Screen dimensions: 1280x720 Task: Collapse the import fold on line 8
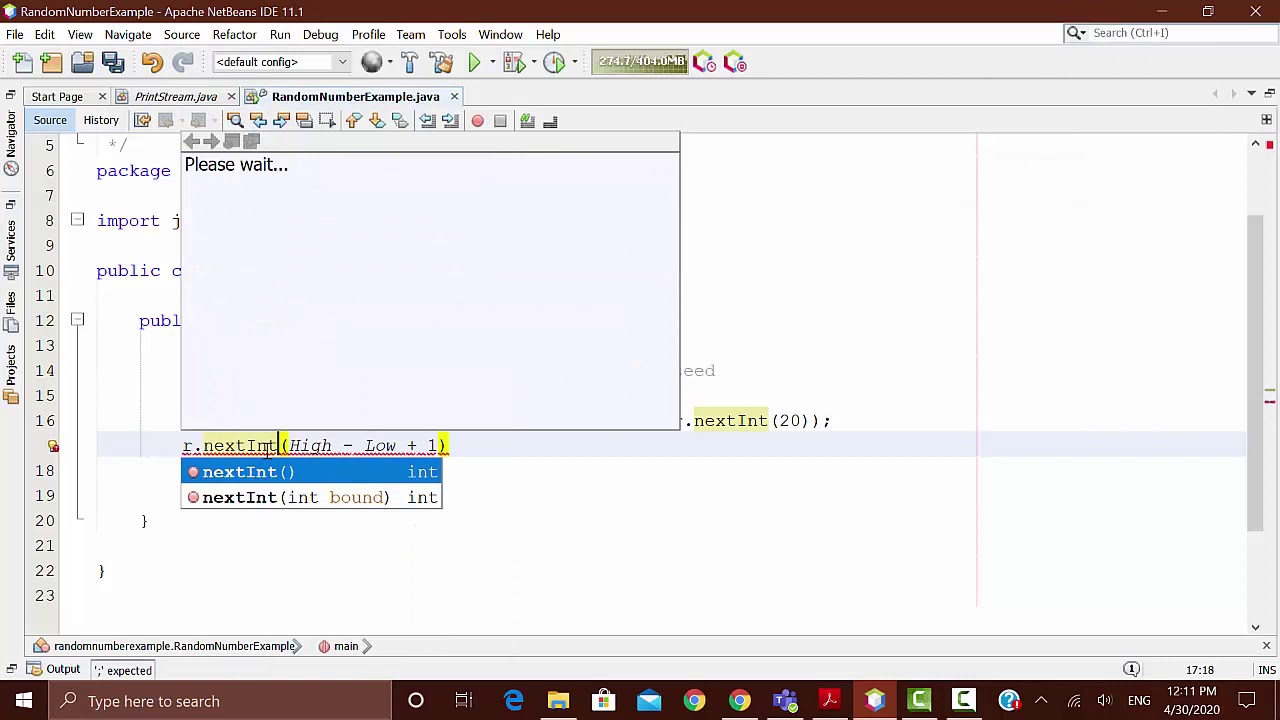77,220
